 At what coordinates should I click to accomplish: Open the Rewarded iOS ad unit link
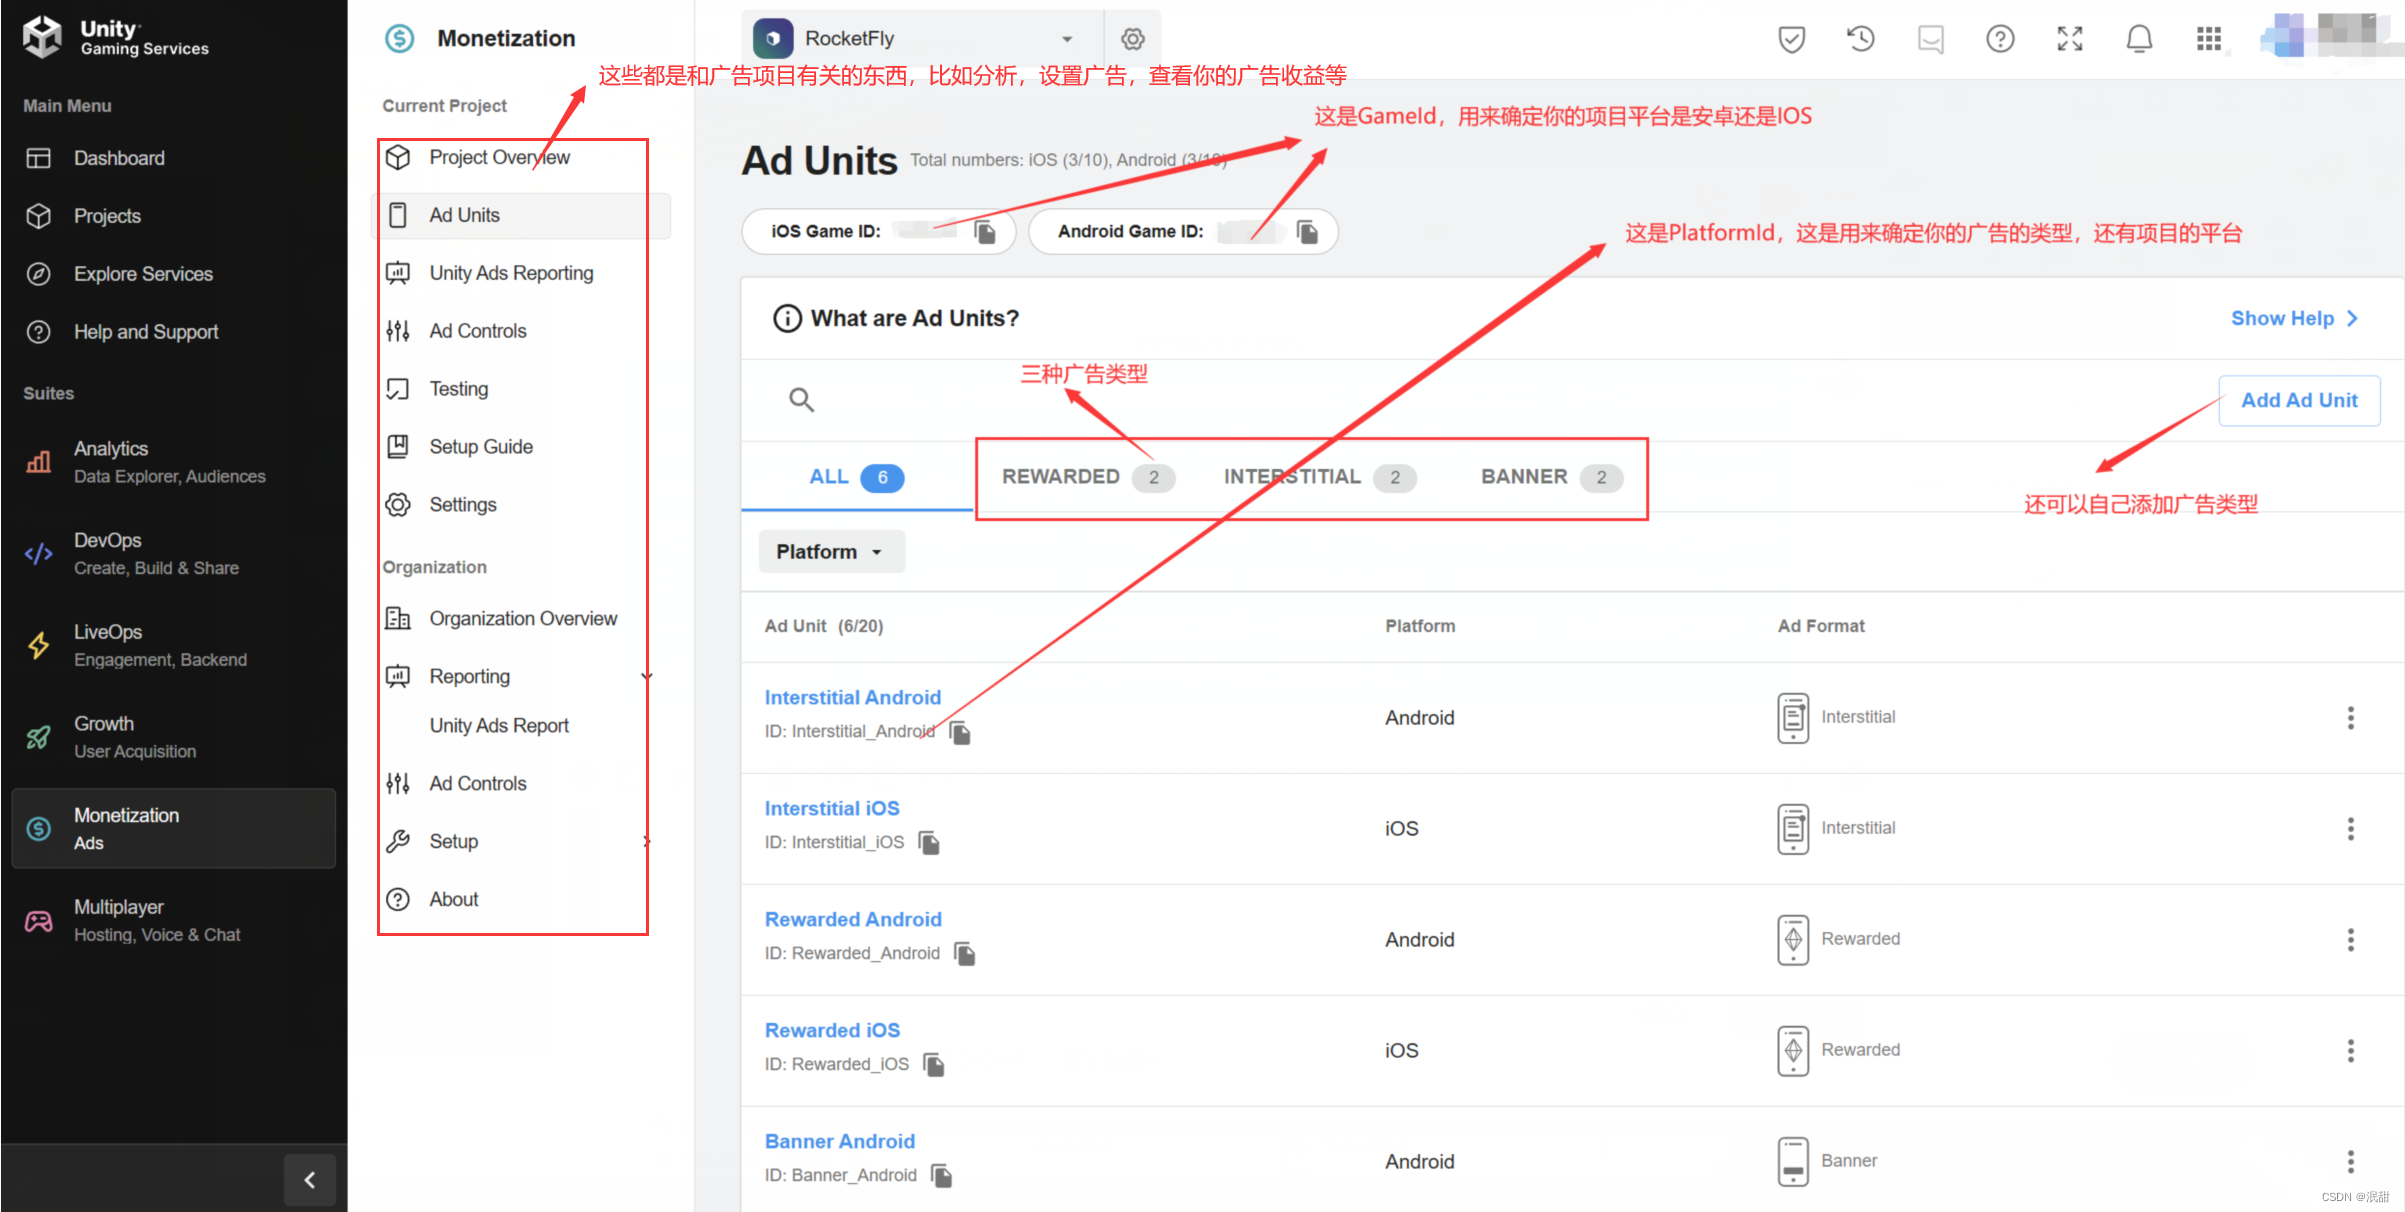[832, 1029]
